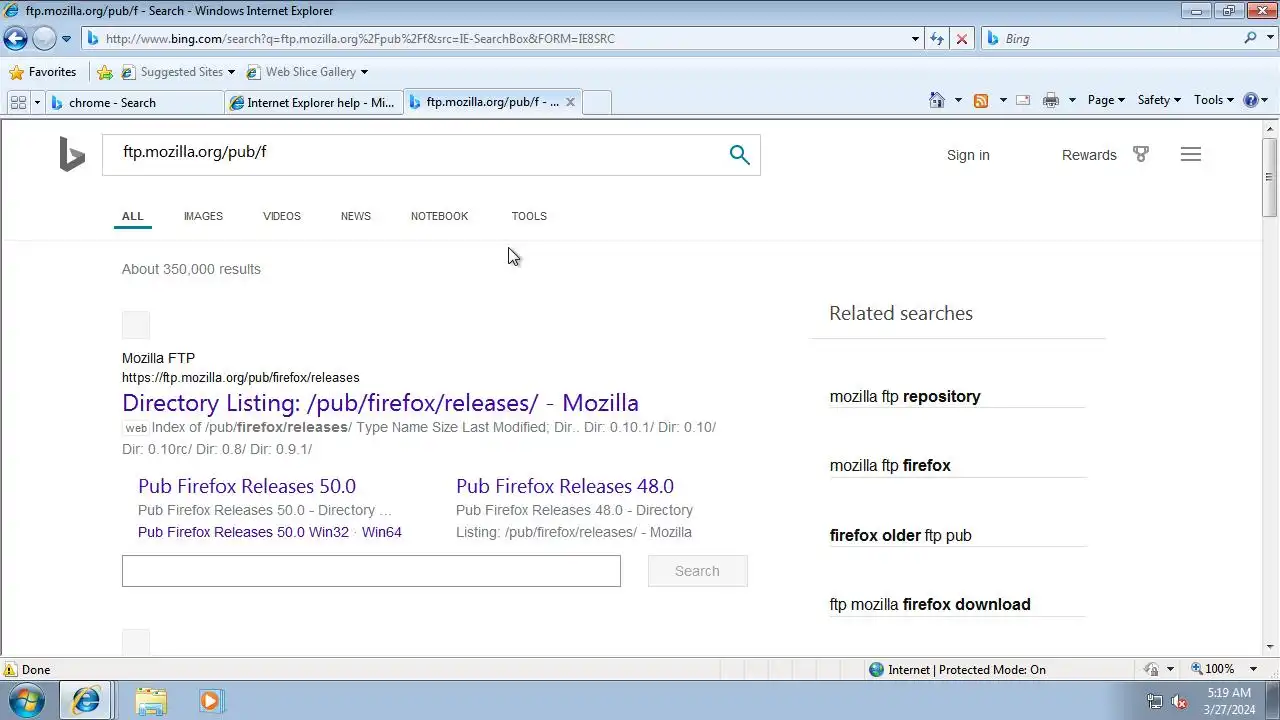Open the Tools menu
The height and width of the screenshot is (720, 1280).
1214,100
